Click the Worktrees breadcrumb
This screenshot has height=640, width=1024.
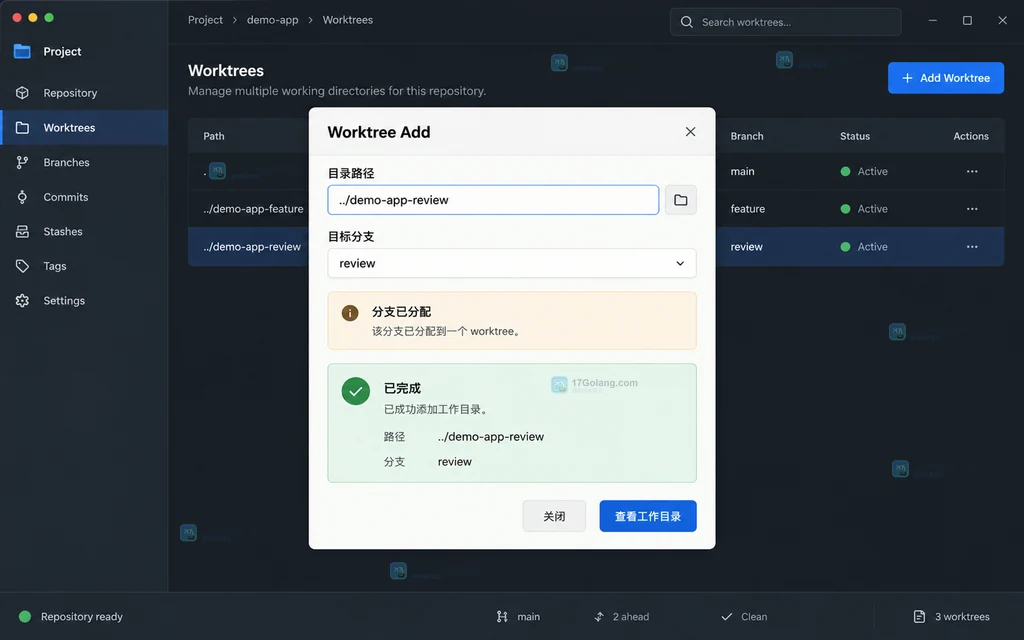(x=347, y=20)
